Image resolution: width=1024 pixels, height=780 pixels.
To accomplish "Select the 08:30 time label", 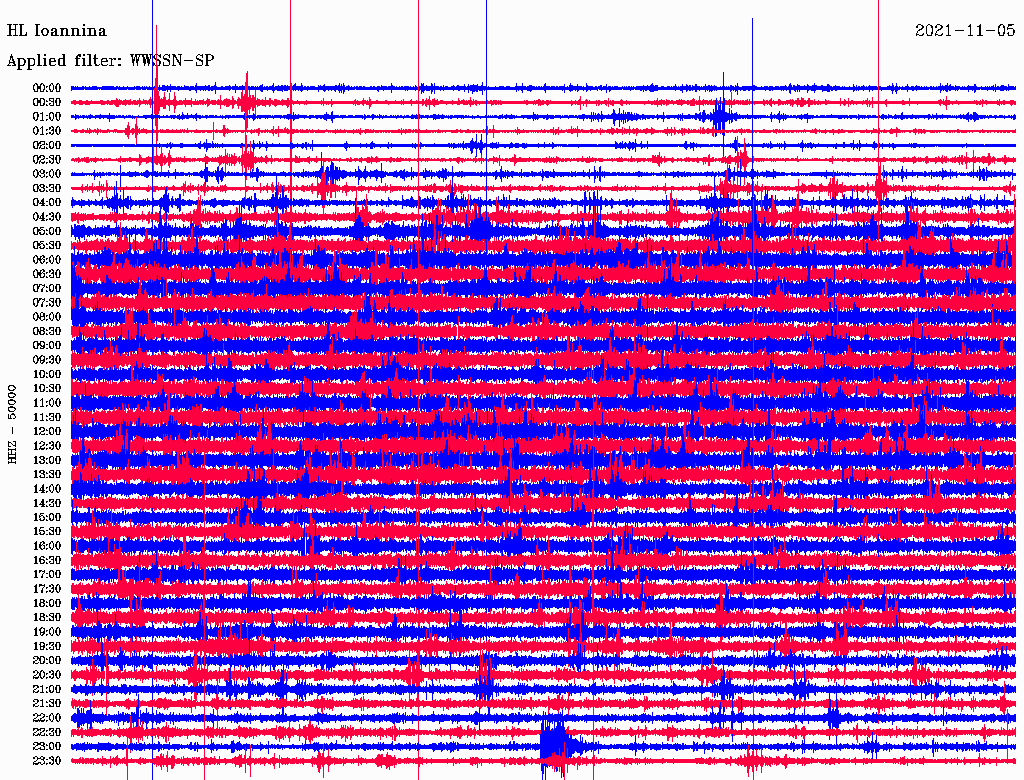I will pyautogui.click(x=47, y=331).
